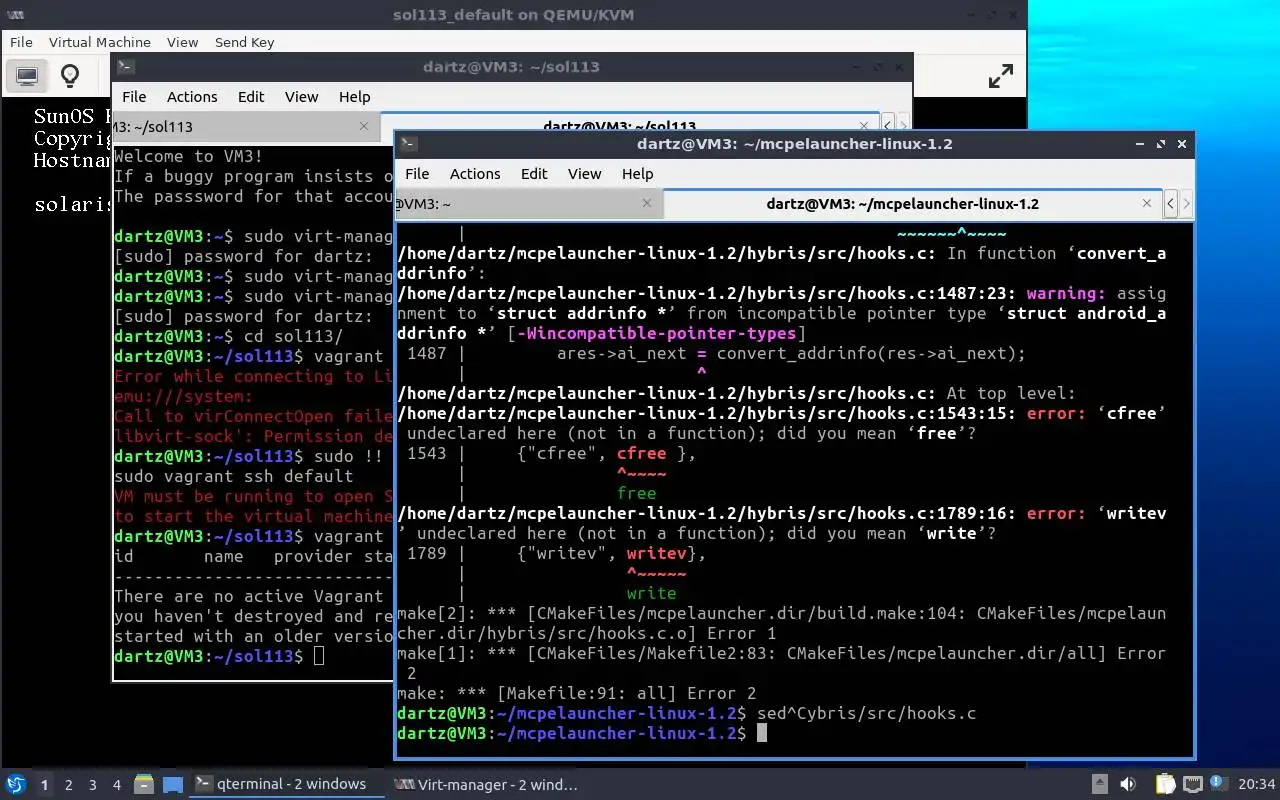Click the mcpelauncher terminal command prompt cursor
Image resolution: width=1280 pixels, height=800 pixels.
click(x=761, y=733)
